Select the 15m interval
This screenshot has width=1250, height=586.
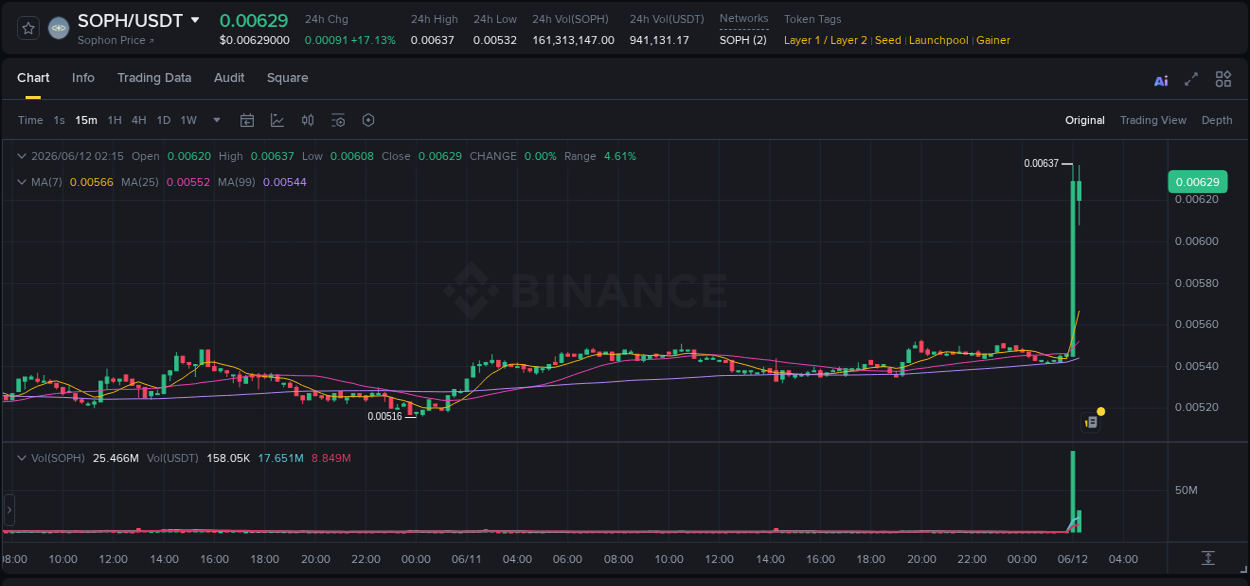[x=86, y=120]
